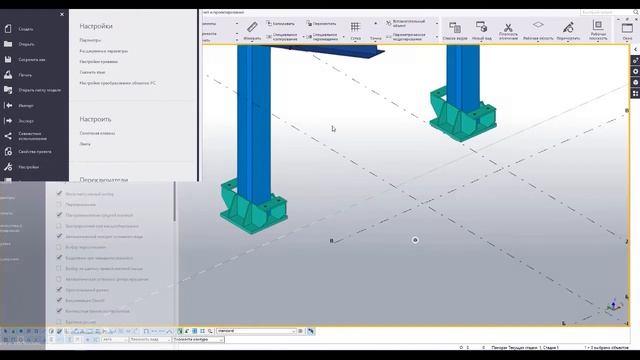Click the Экспорт arrow icon
The width and height of the screenshot is (640, 360).
tap(8, 121)
